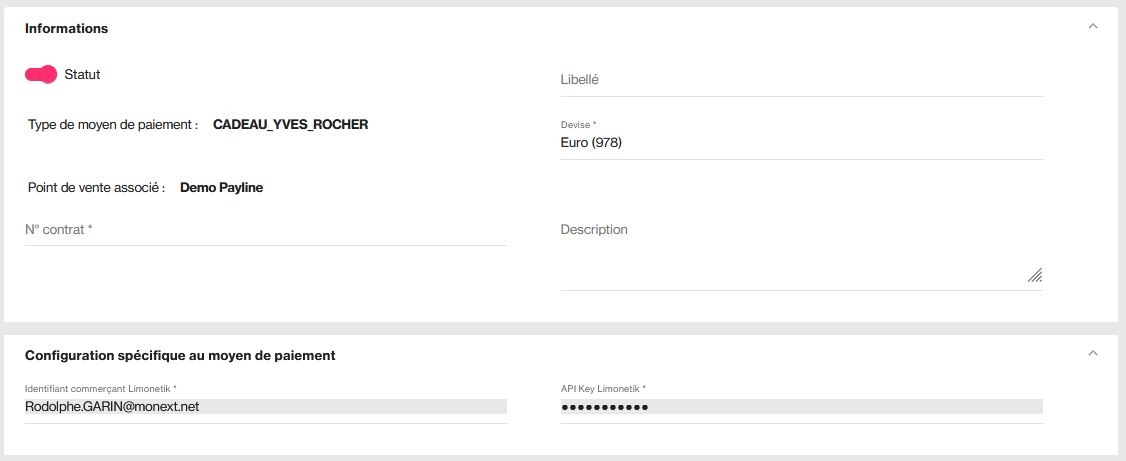1126x461 pixels.
Task: Click the Statut label text
Action: [x=83, y=75]
